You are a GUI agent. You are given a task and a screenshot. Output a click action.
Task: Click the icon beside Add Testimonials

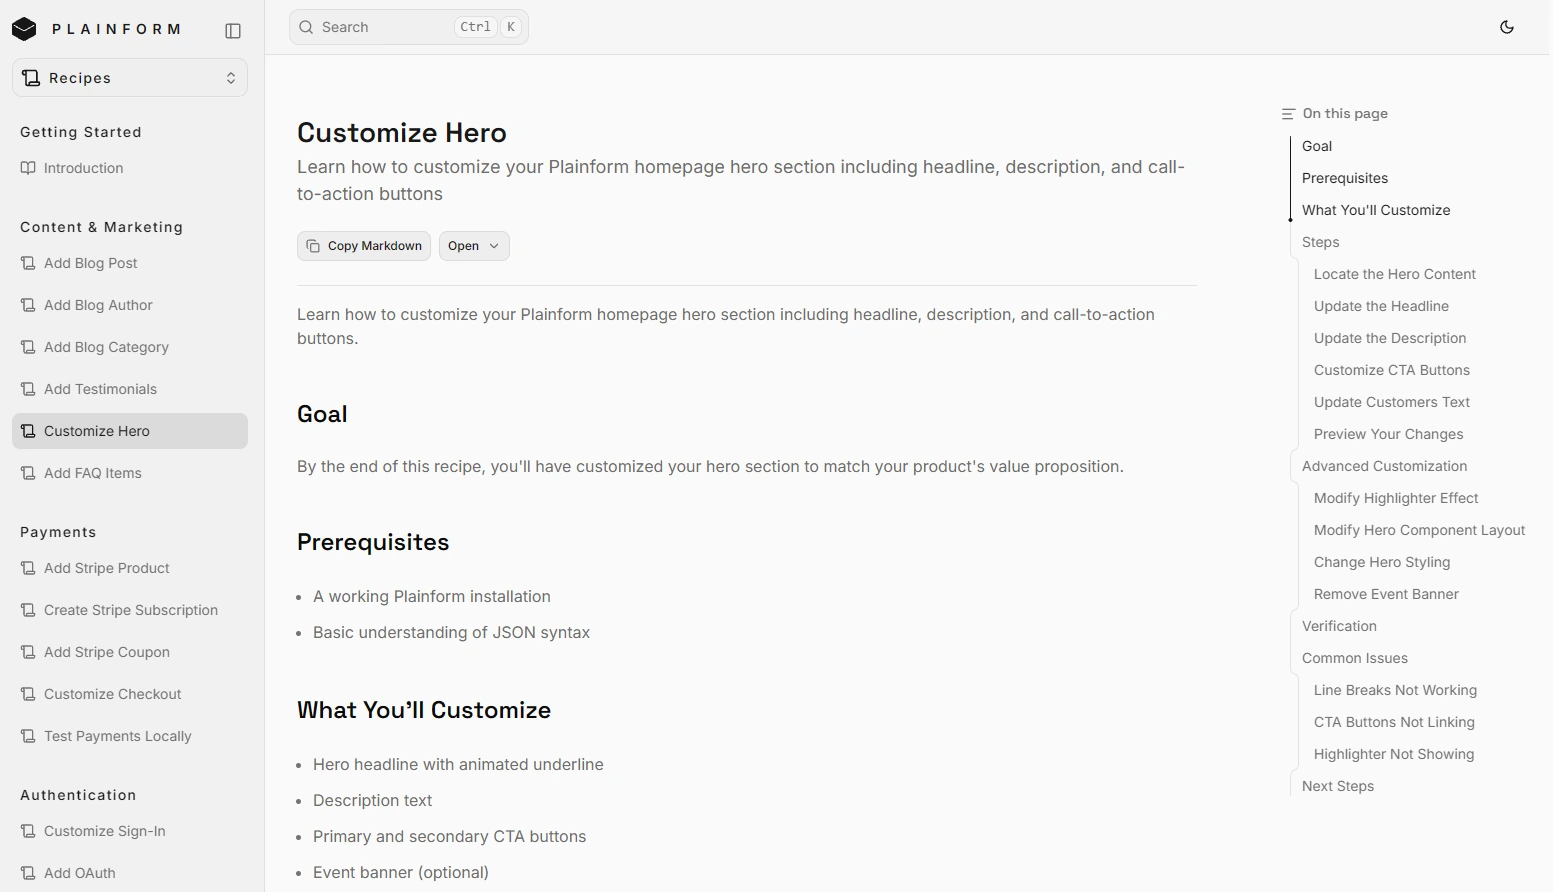pos(28,389)
